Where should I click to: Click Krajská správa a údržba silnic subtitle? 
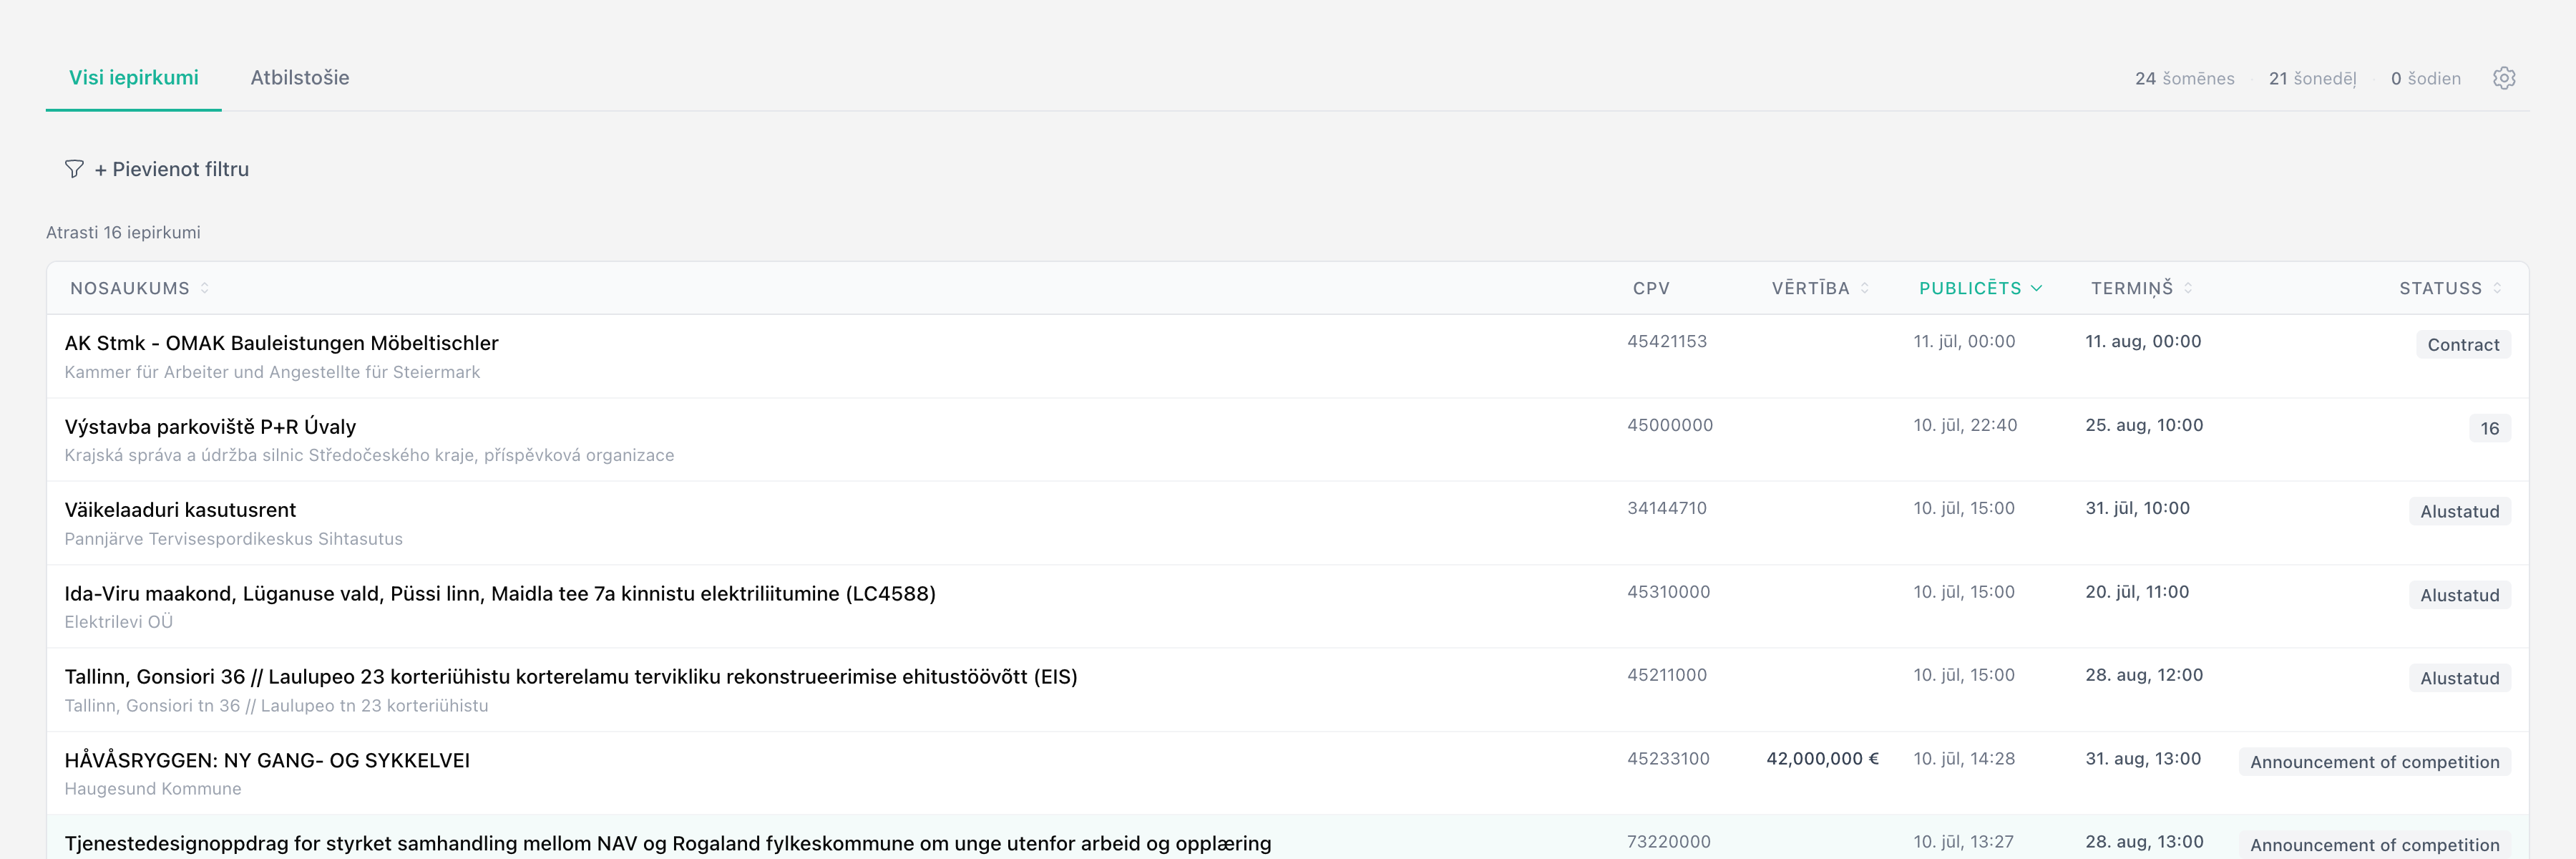pos(369,455)
